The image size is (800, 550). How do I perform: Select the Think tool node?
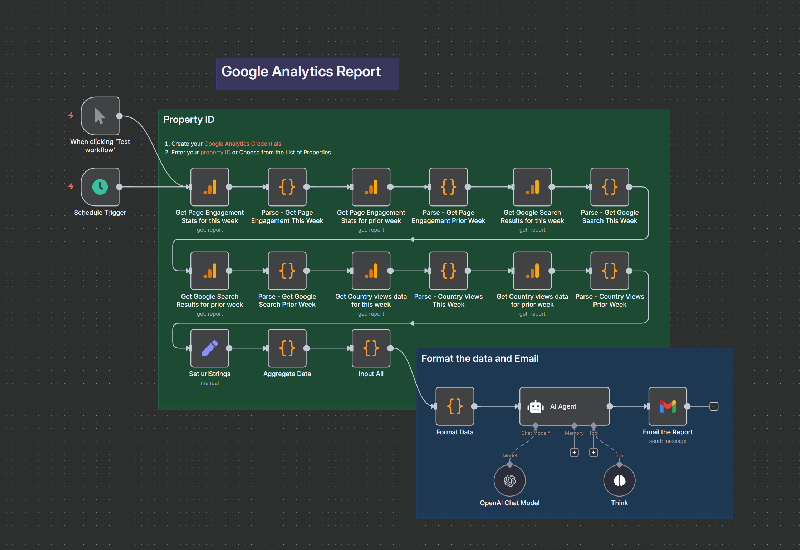[620, 480]
